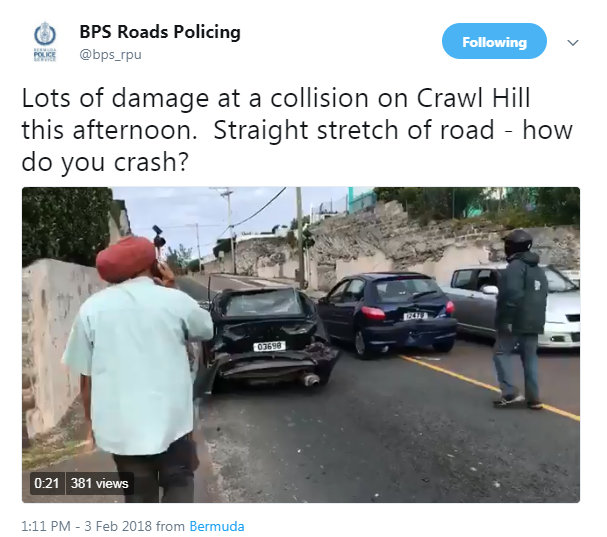Click the yellow road centre line in the video
Image resolution: width=607 pixels, height=537 pixels.
click(490, 386)
